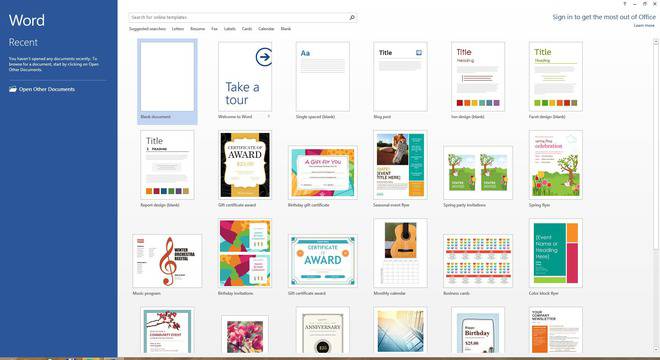Open the Your Company Newsletter template
Image resolution: width=660 pixels, height=360 pixels.
556,330
